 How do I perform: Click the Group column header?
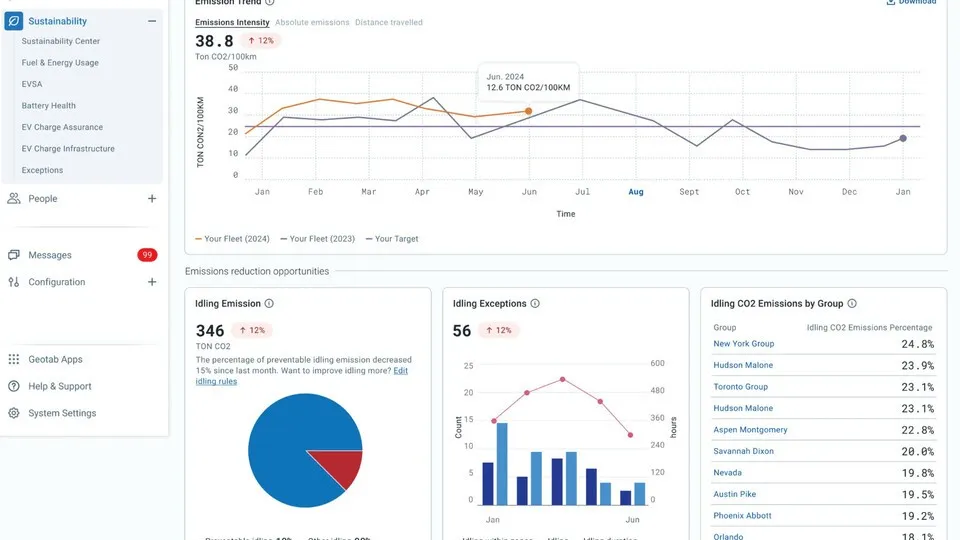point(725,328)
